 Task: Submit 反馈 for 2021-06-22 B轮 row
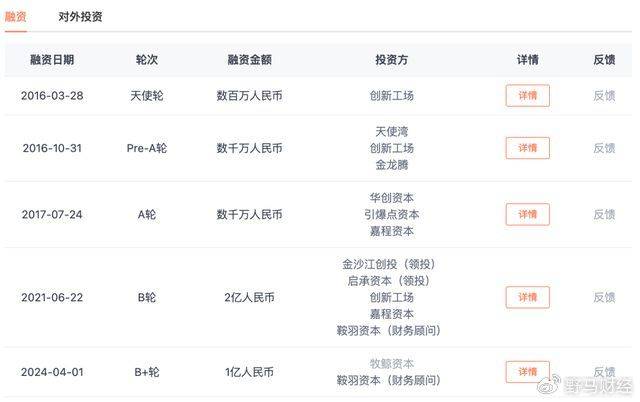pos(604,297)
